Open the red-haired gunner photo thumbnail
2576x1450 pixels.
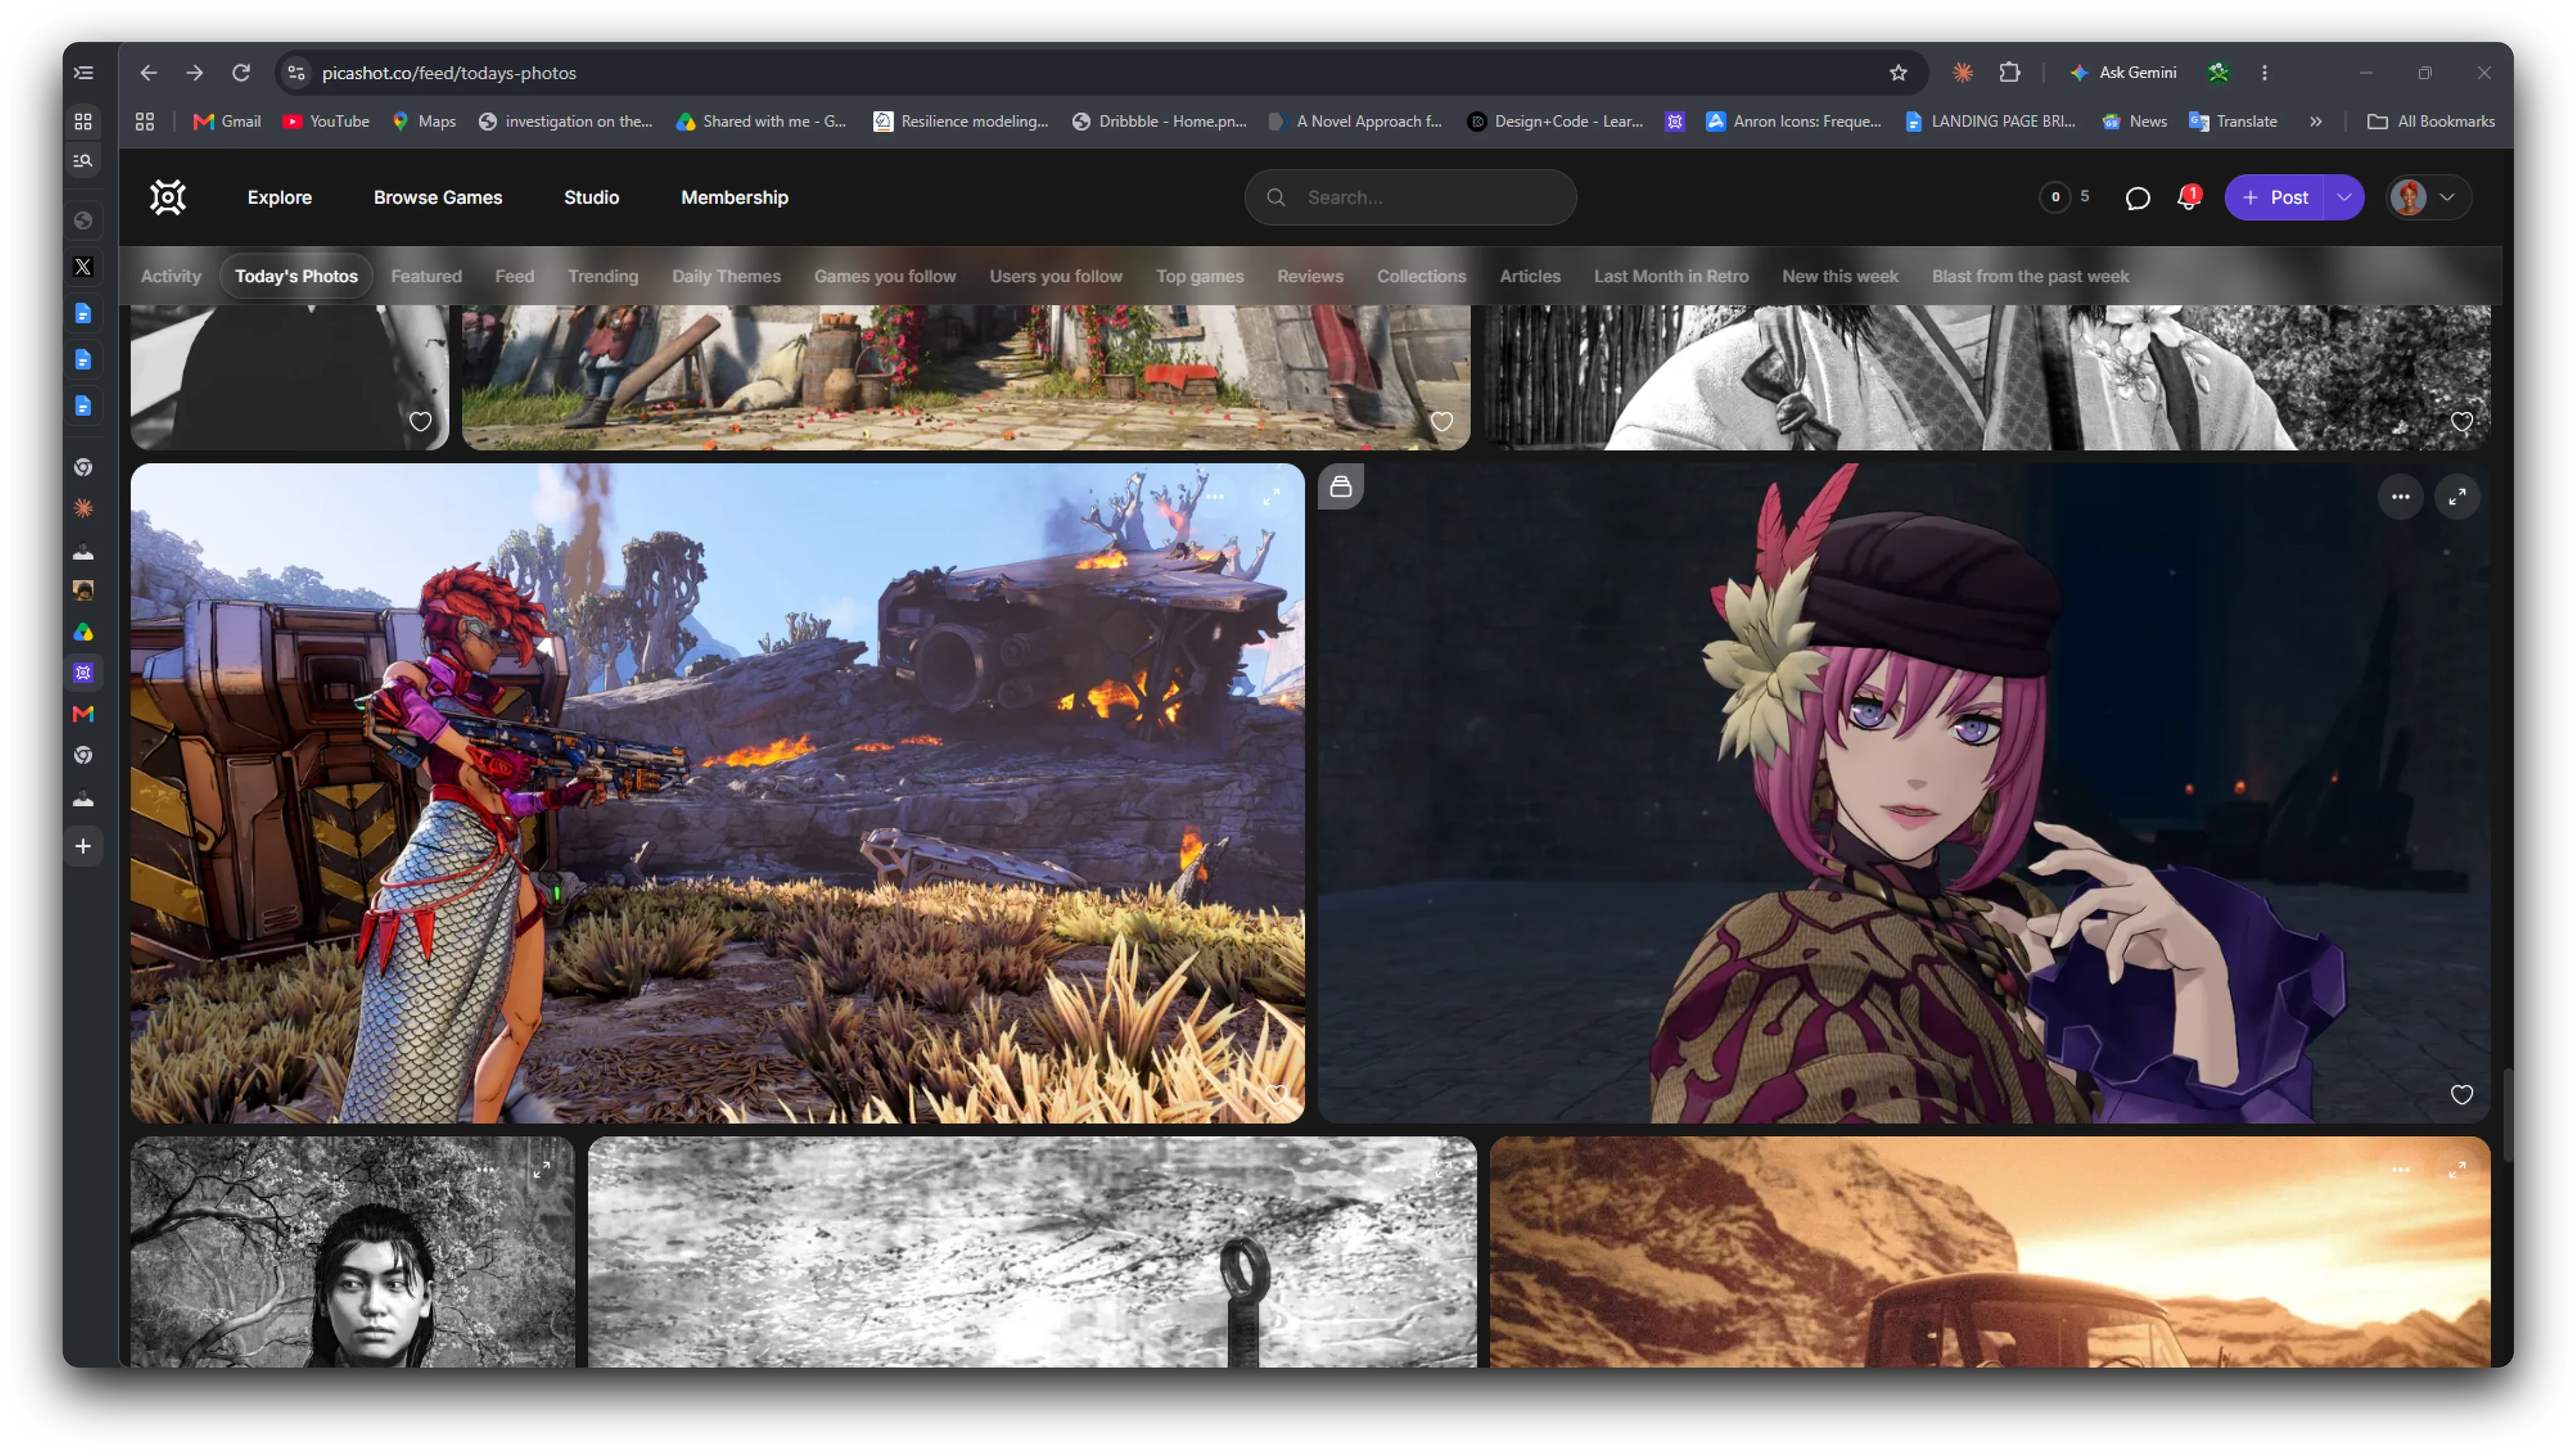click(717, 793)
